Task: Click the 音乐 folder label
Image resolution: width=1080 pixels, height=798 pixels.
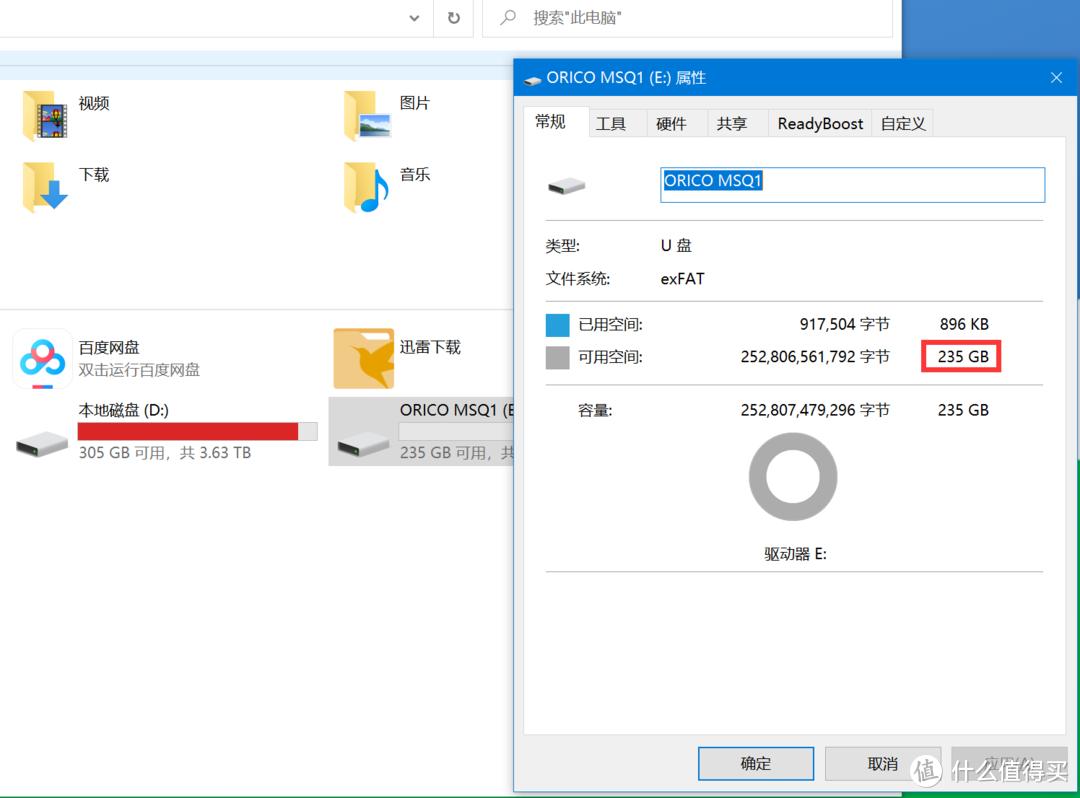Action: click(x=415, y=175)
